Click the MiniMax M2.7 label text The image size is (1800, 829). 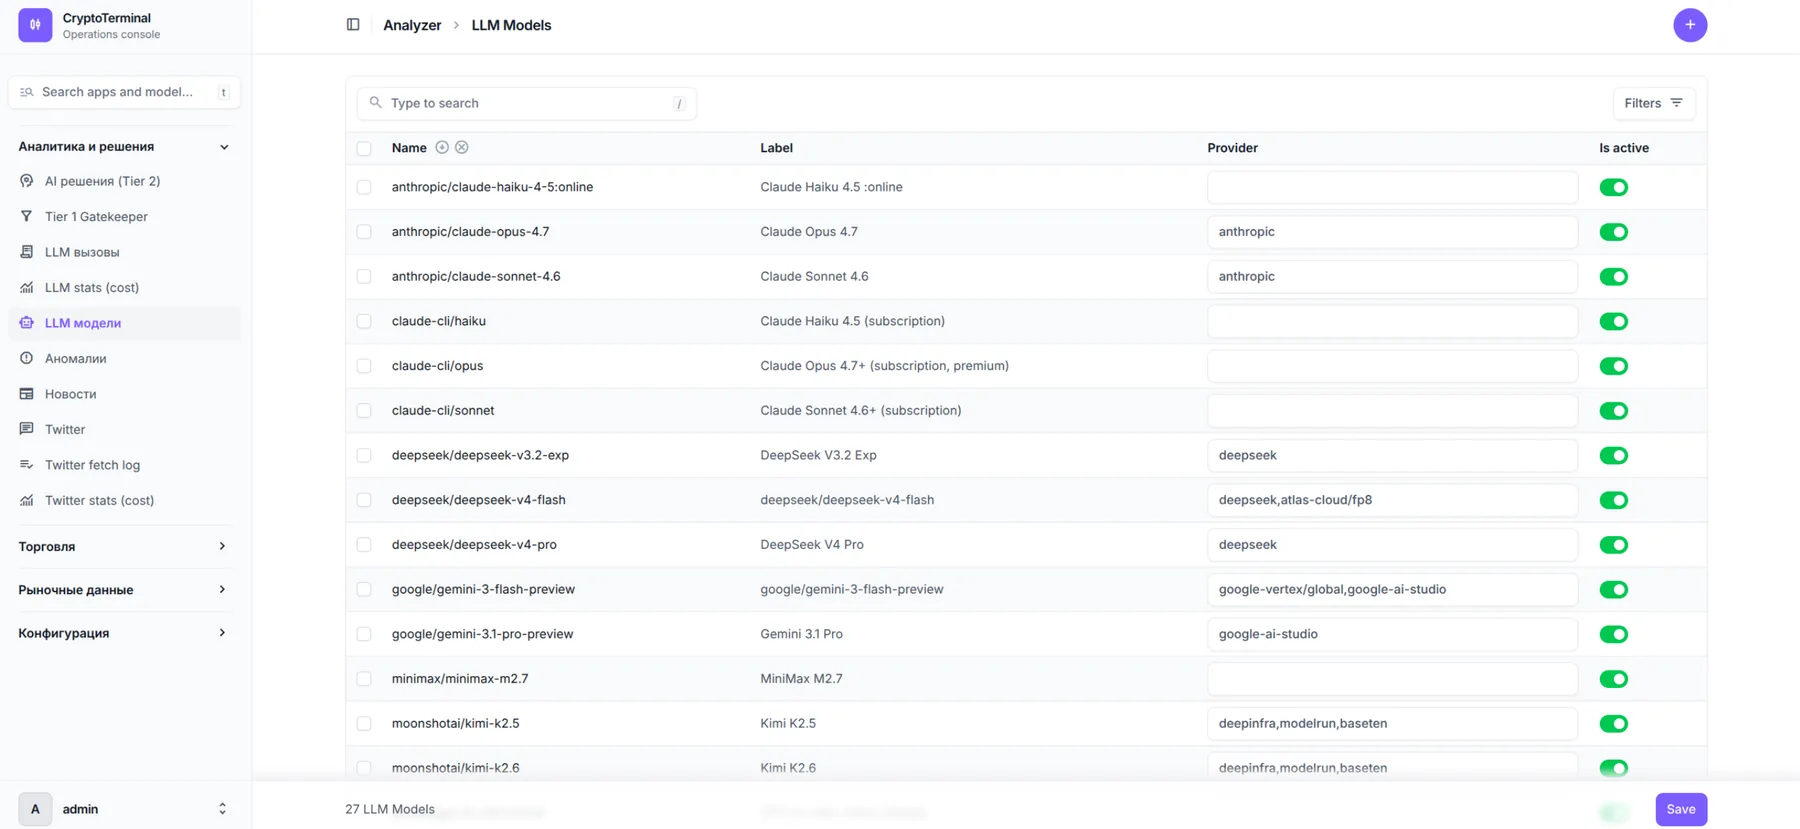click(x=801, y=679)
